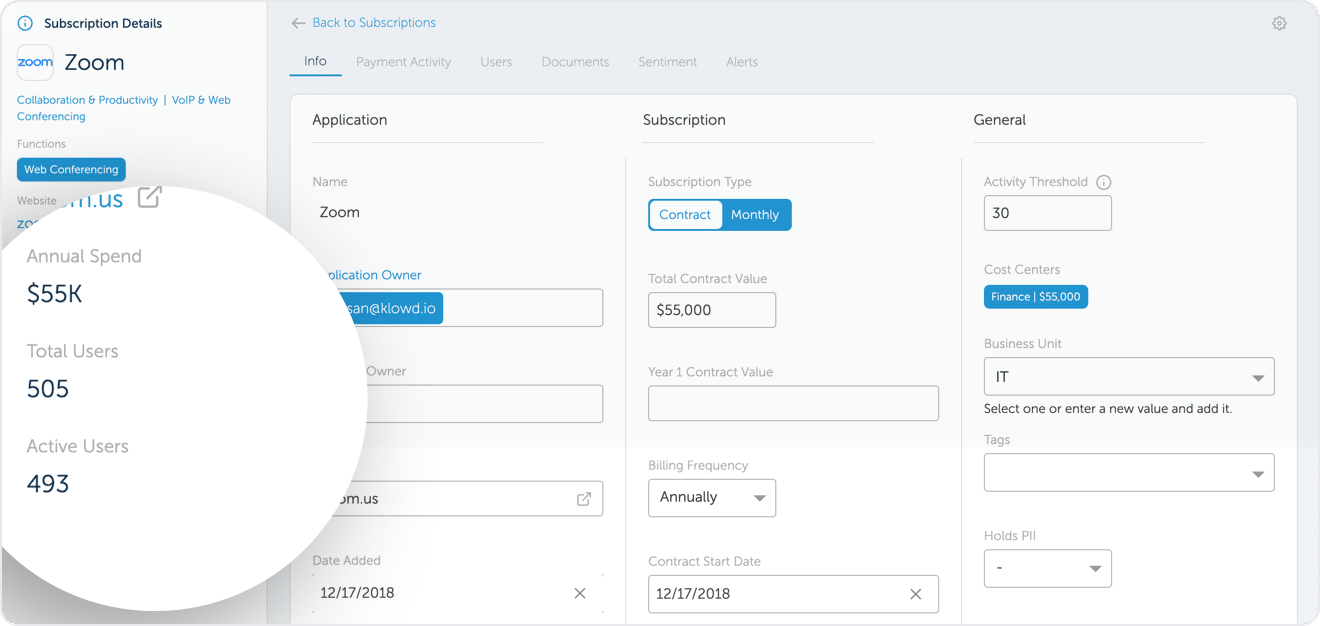Switch to the Documents tab
The height and width of the screenshot is (626, 1320).
[x=575, y=62]
